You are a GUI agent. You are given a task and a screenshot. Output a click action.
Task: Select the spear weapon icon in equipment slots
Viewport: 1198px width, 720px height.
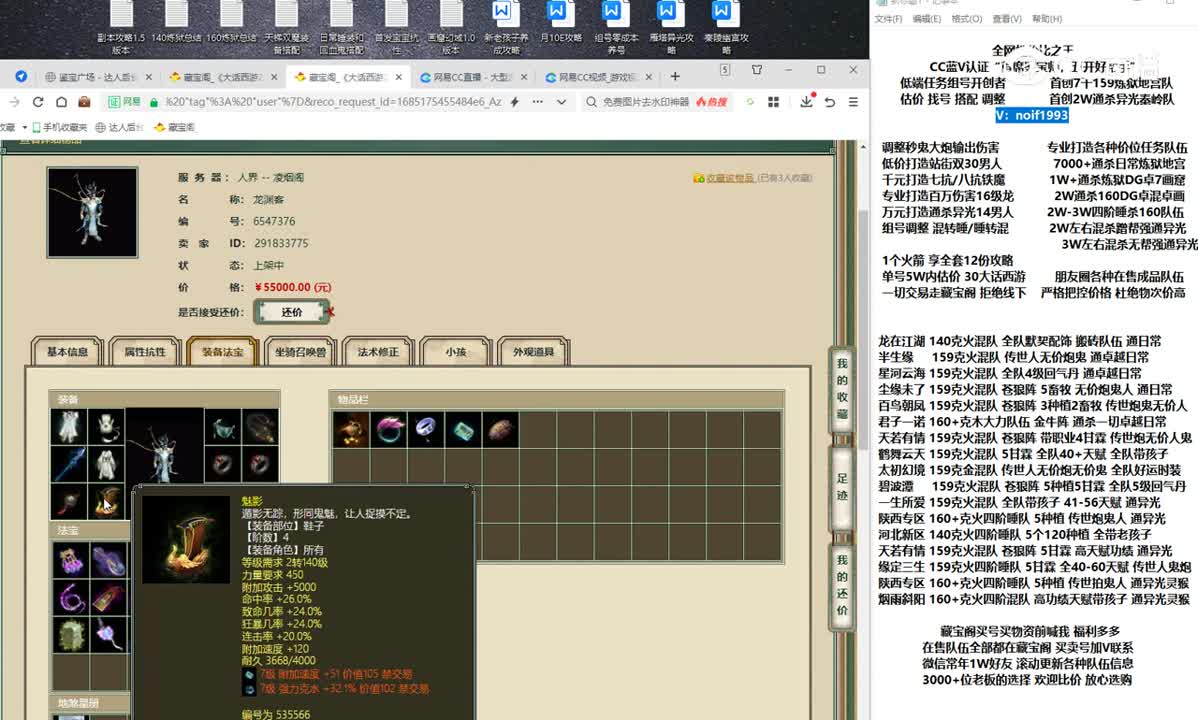coord(69,464)
